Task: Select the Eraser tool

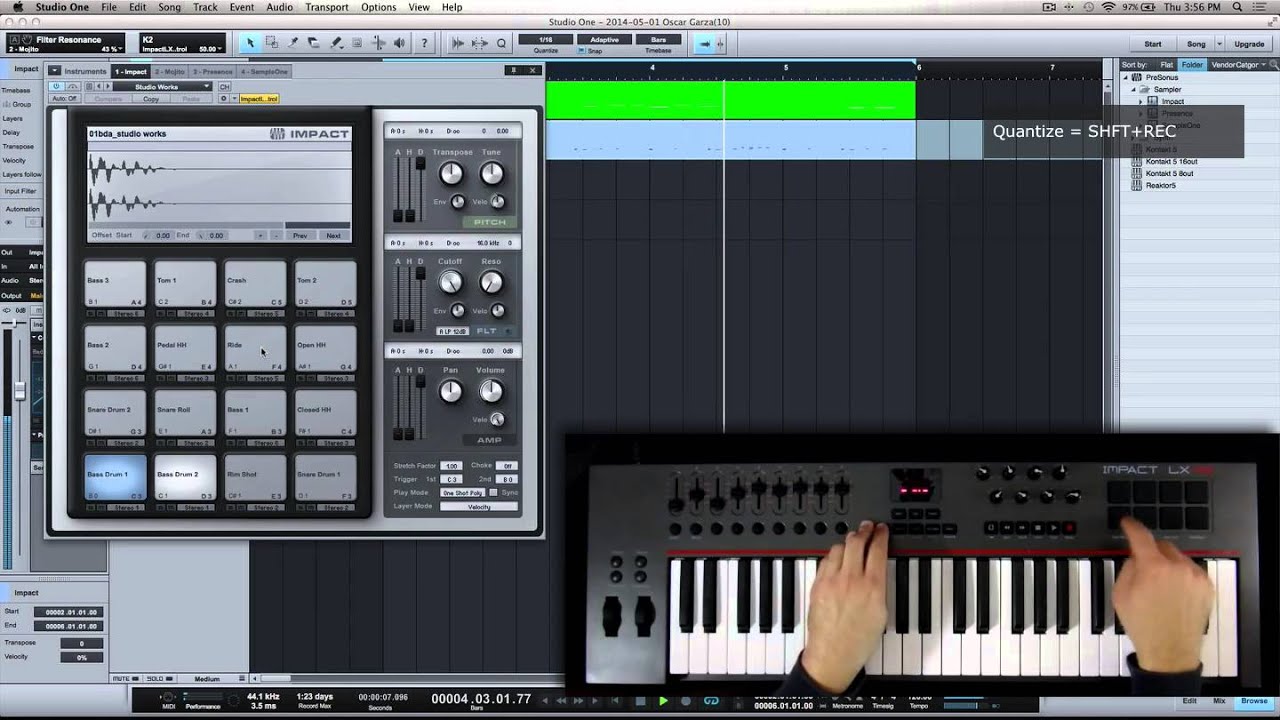Action: point(314,43)
